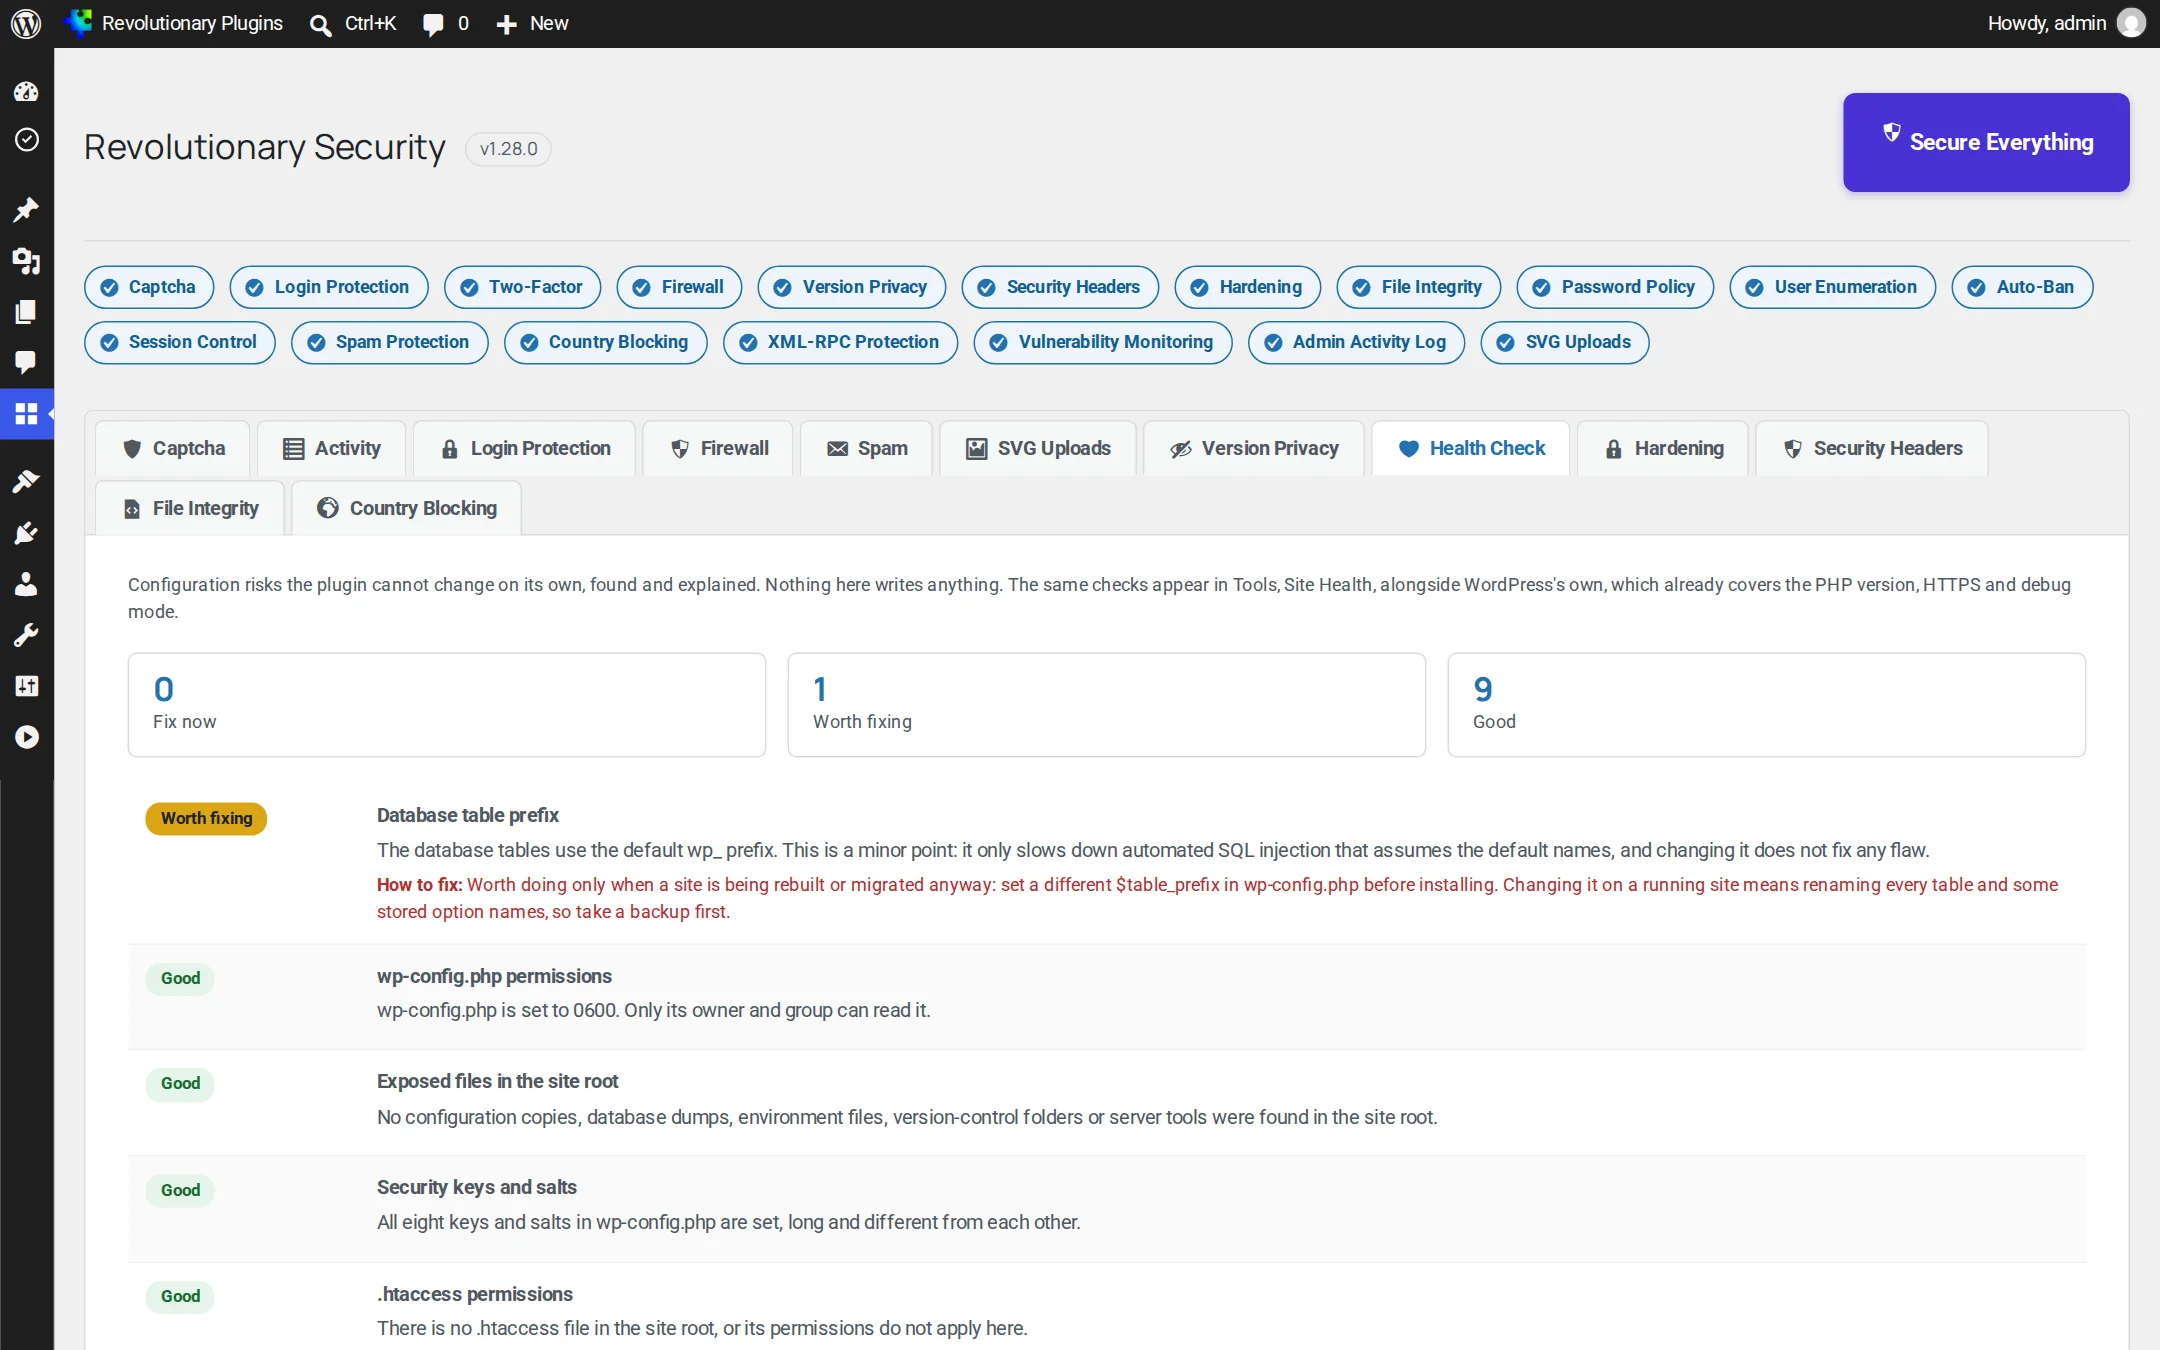
Task: Click the 'Worth fixing' yellow status badge
Action: click(206, 818)
